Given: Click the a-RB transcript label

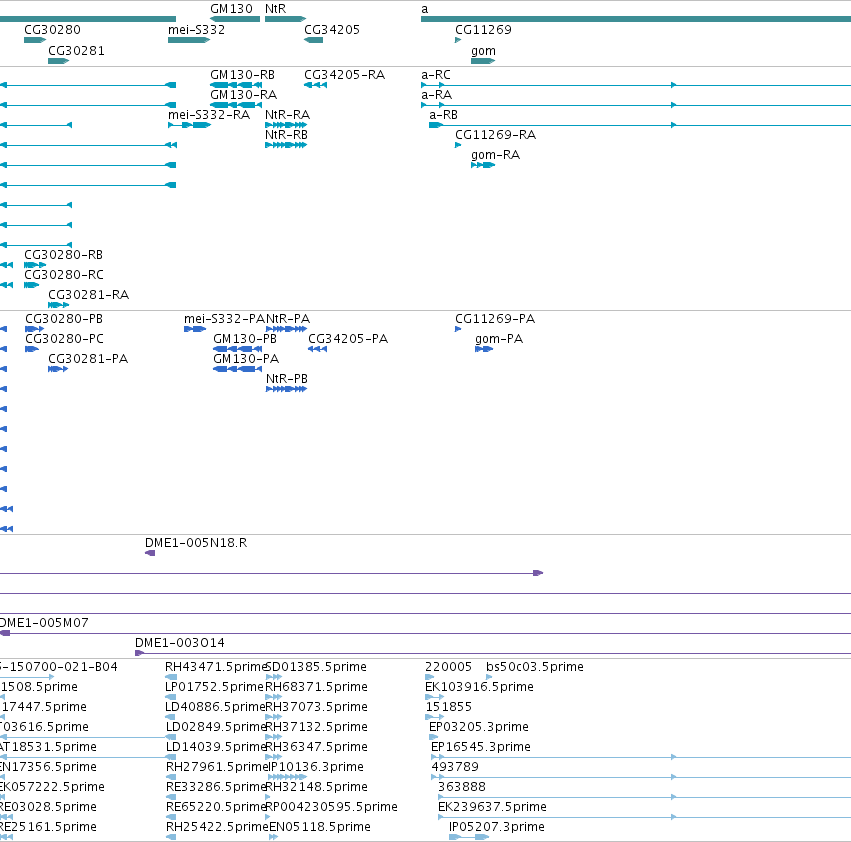Looking at the screenshot, I should (443, 115).
